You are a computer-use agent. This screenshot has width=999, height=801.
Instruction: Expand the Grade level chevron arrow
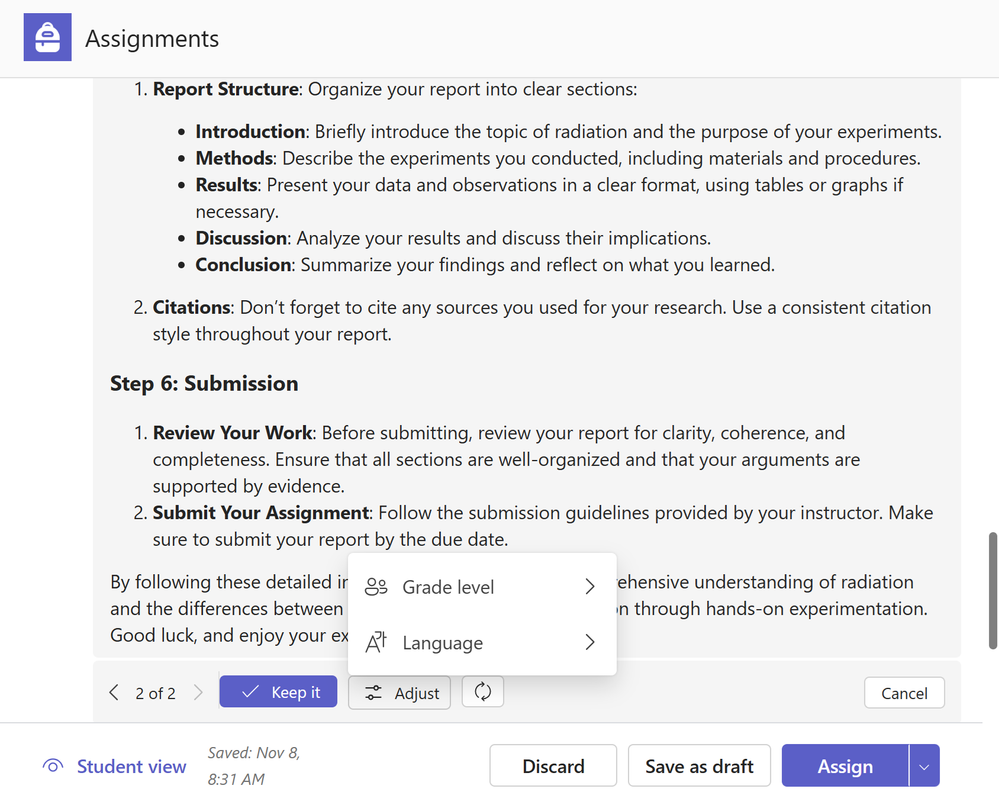pos(590,587)
